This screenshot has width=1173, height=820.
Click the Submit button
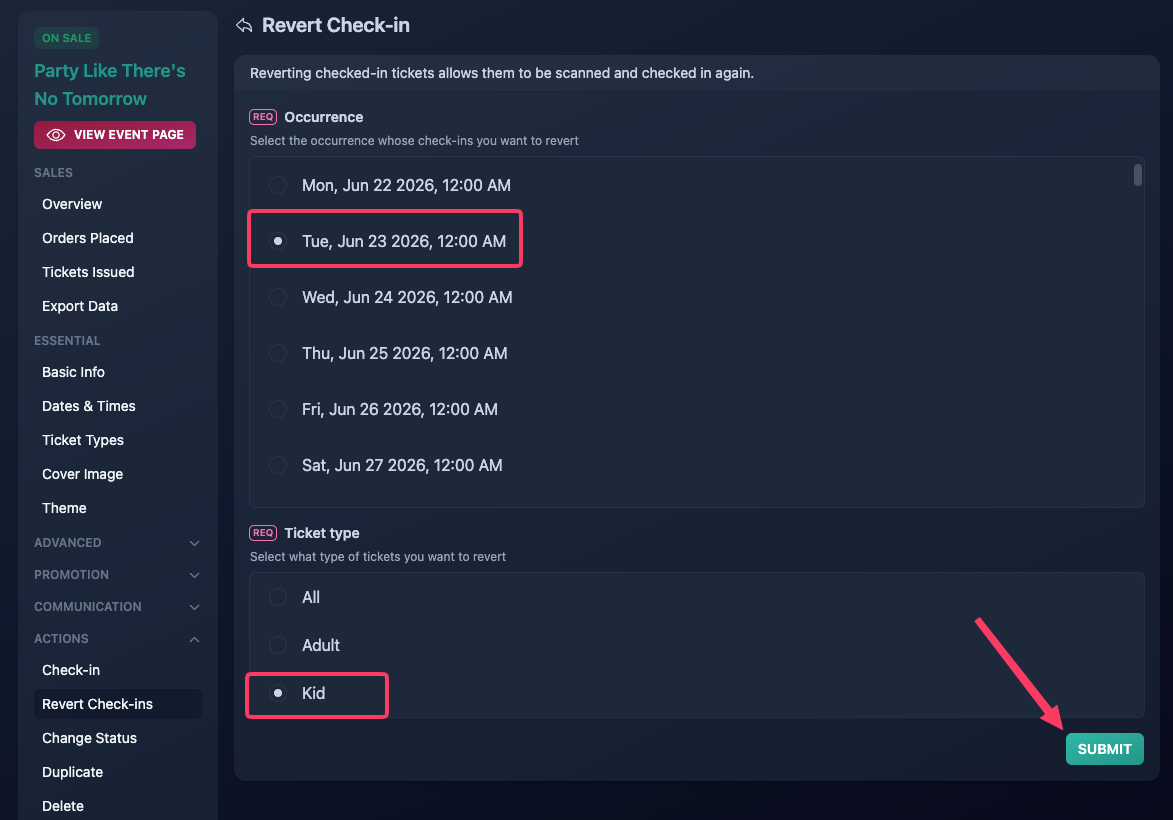[1104, 749]
